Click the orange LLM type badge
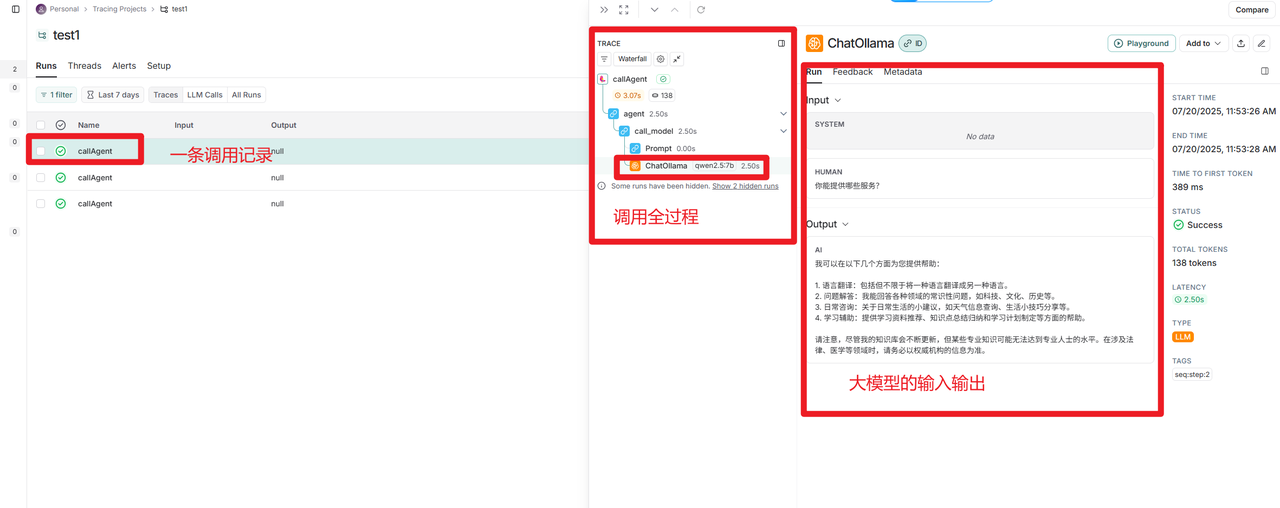This screenshot has height=508, width=1280. coord(1183,337)
